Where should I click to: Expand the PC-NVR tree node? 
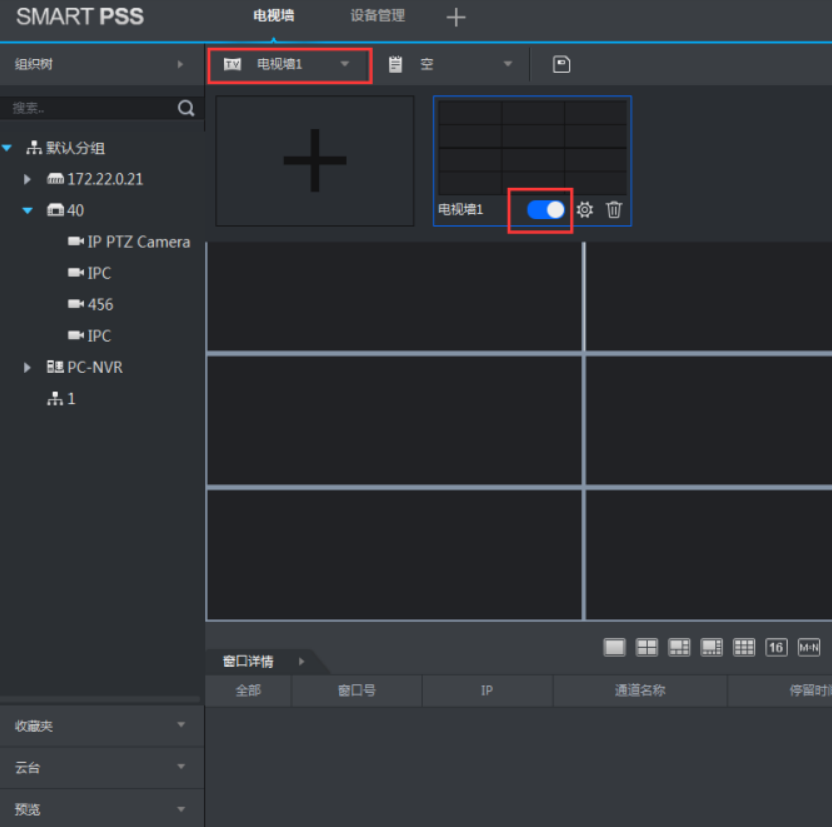[28, 368]
